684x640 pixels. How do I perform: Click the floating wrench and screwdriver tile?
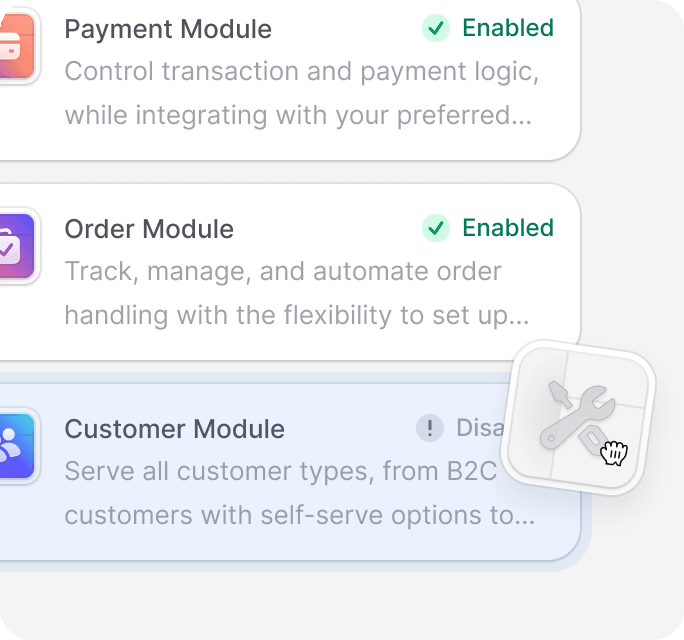578,418
